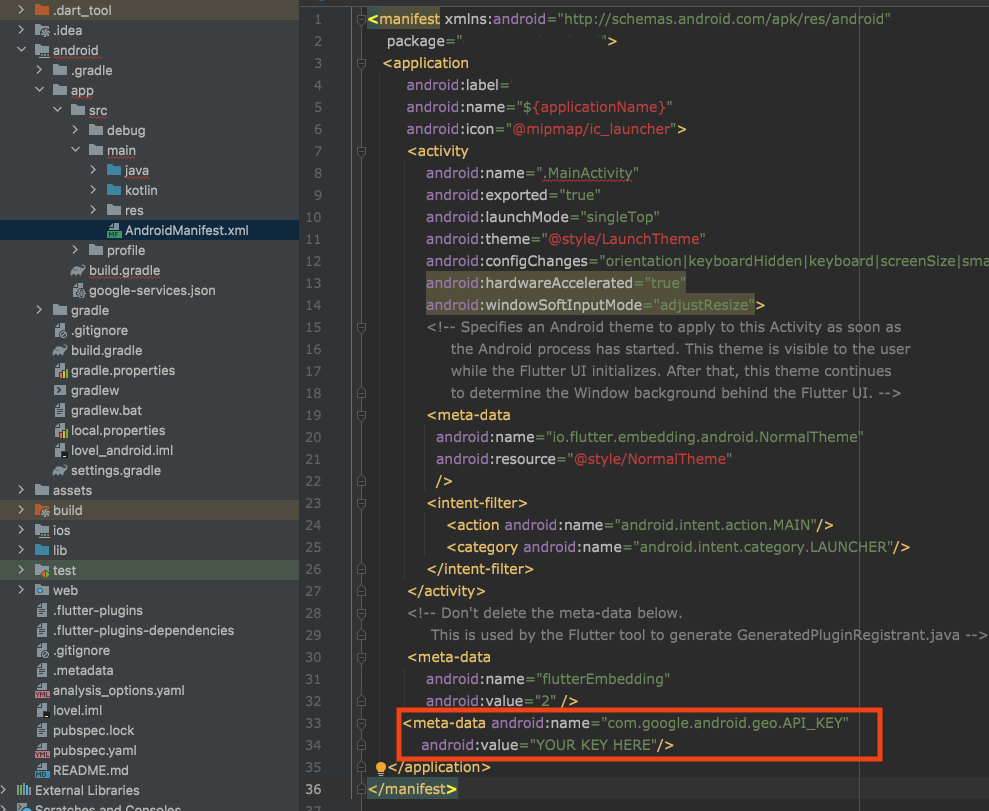The width and height of the screenshot is (989, 811).
Task: Open gradlew.bat file
Action: [x=106, y=411]
